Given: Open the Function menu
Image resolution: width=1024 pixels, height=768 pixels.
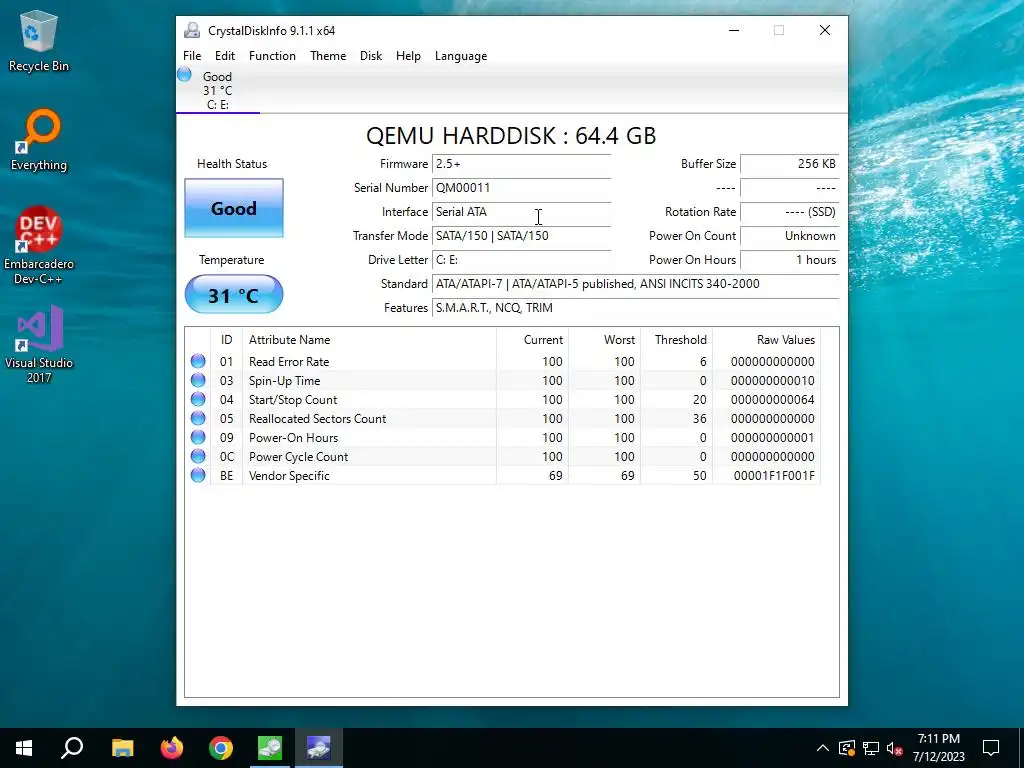Looking at the screenshot, I should click(272, 56).
